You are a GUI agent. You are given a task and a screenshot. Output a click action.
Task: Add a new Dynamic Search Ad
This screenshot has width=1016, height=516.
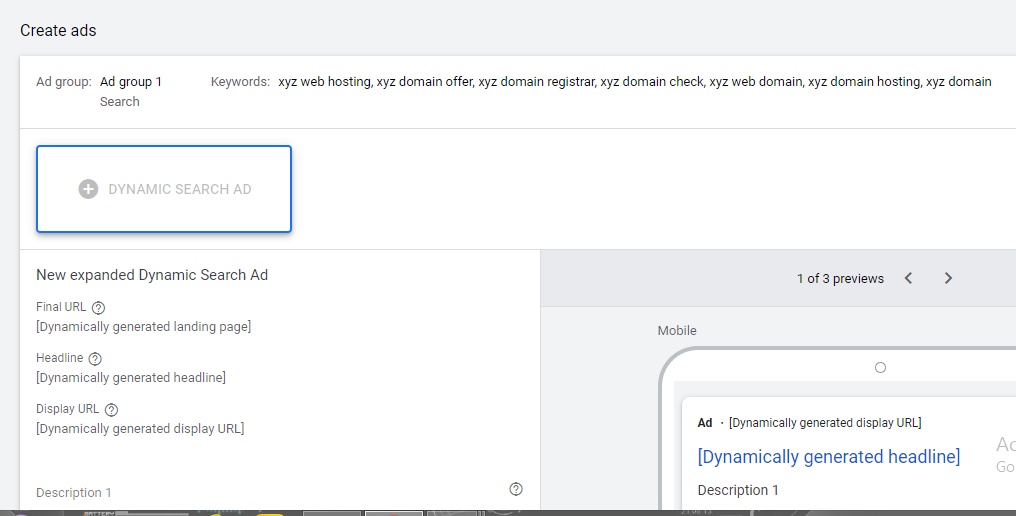(164, 189)
